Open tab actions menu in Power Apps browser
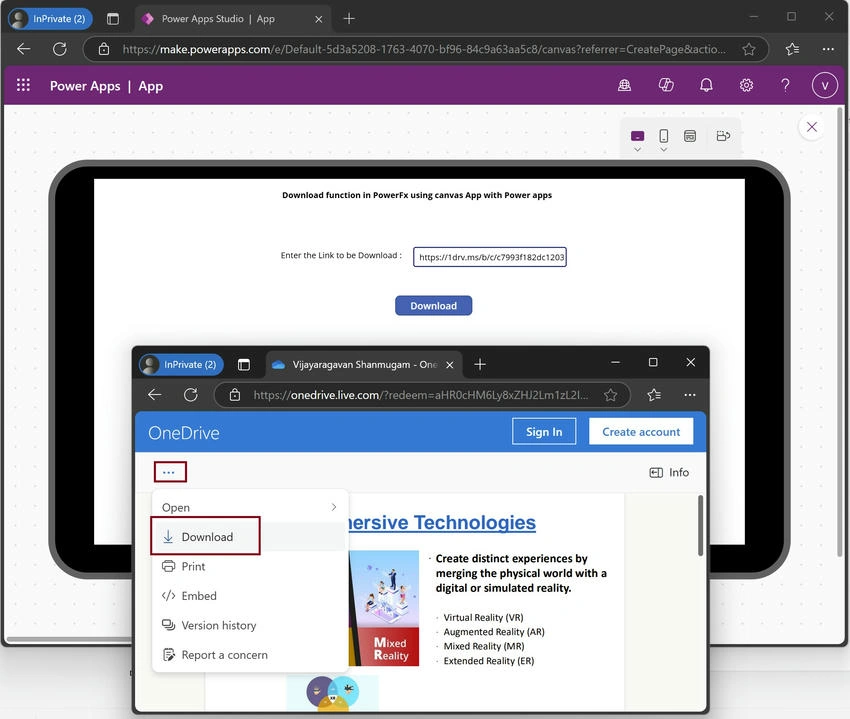This screenshot has height=719, width=850. 113,19
